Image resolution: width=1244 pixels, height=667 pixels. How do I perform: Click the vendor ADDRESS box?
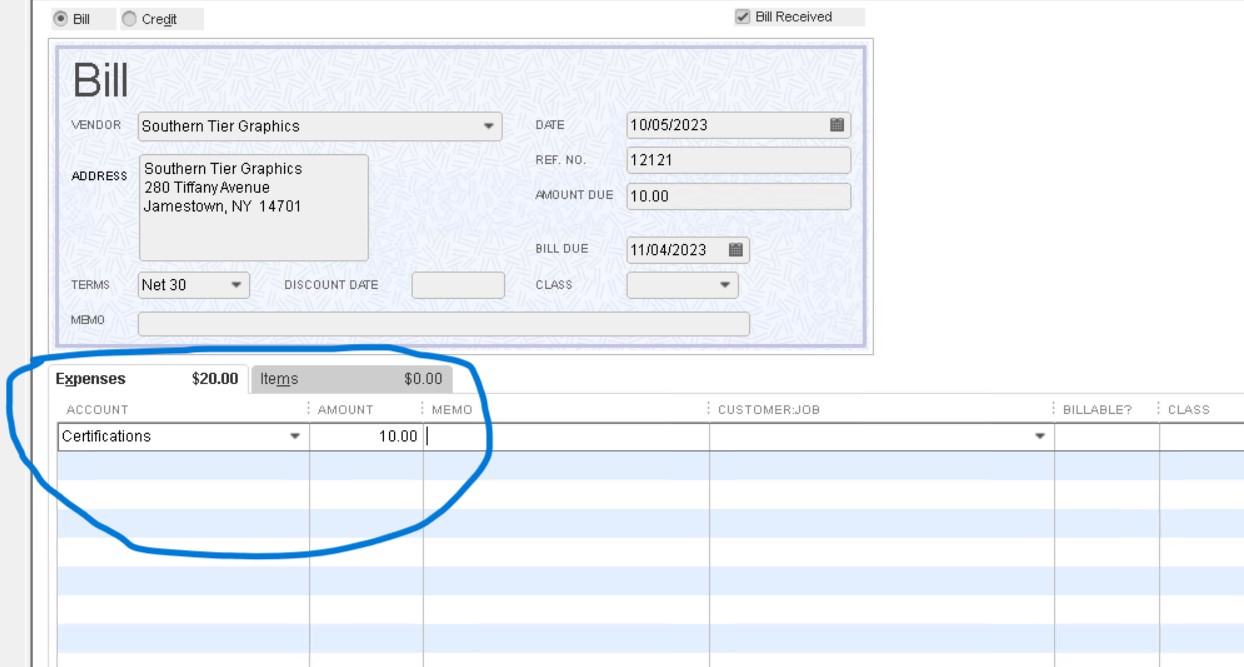pyautogui.click(x=253, y=207)
